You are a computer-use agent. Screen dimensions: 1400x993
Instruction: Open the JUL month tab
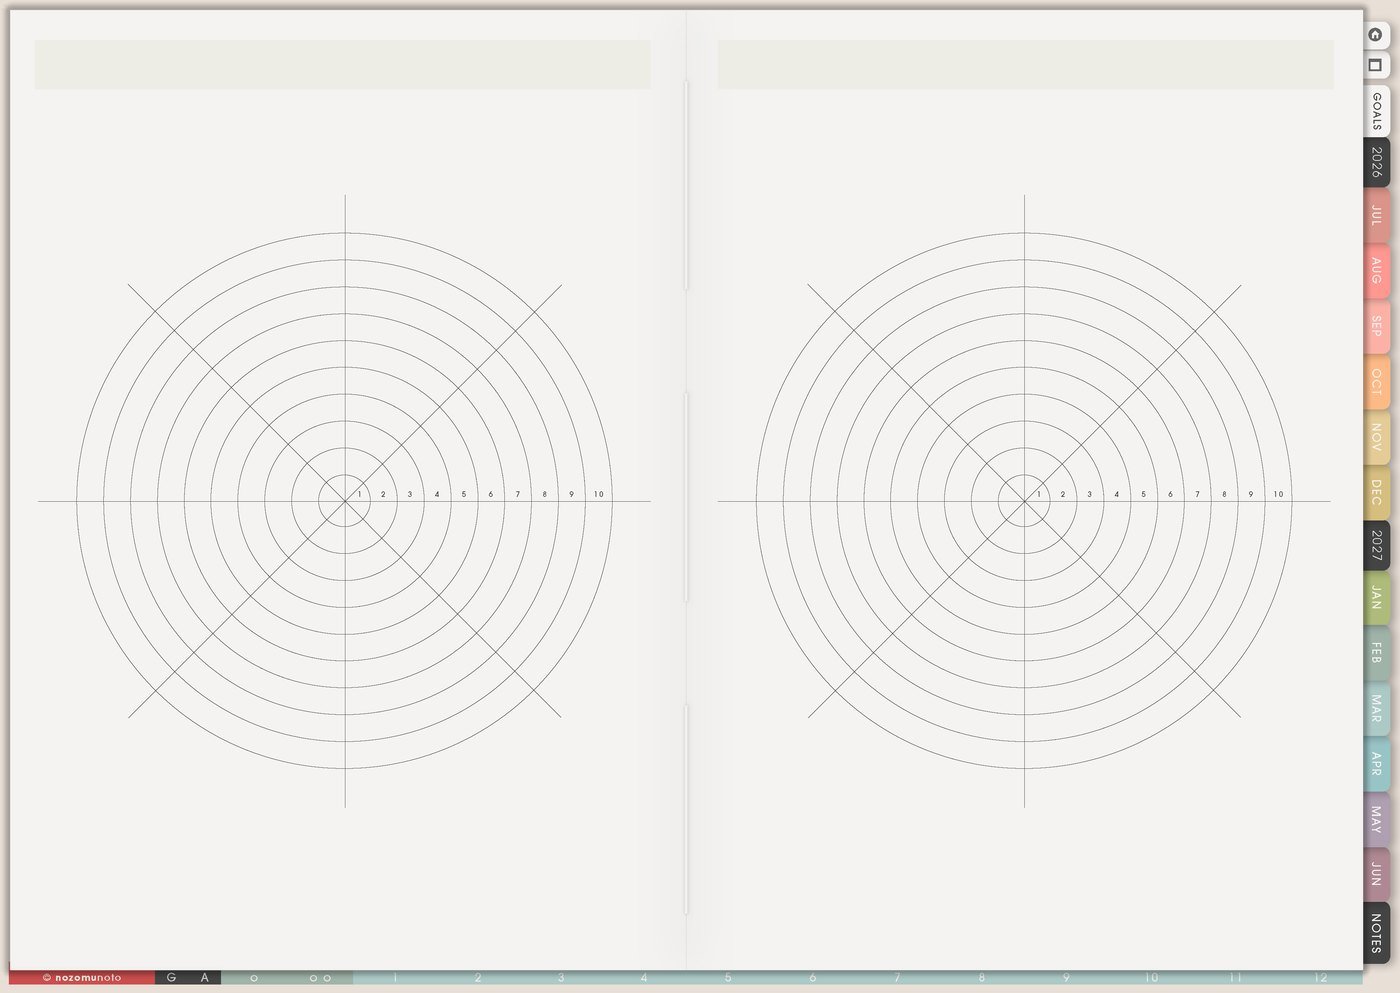(x=1376, y=215)
